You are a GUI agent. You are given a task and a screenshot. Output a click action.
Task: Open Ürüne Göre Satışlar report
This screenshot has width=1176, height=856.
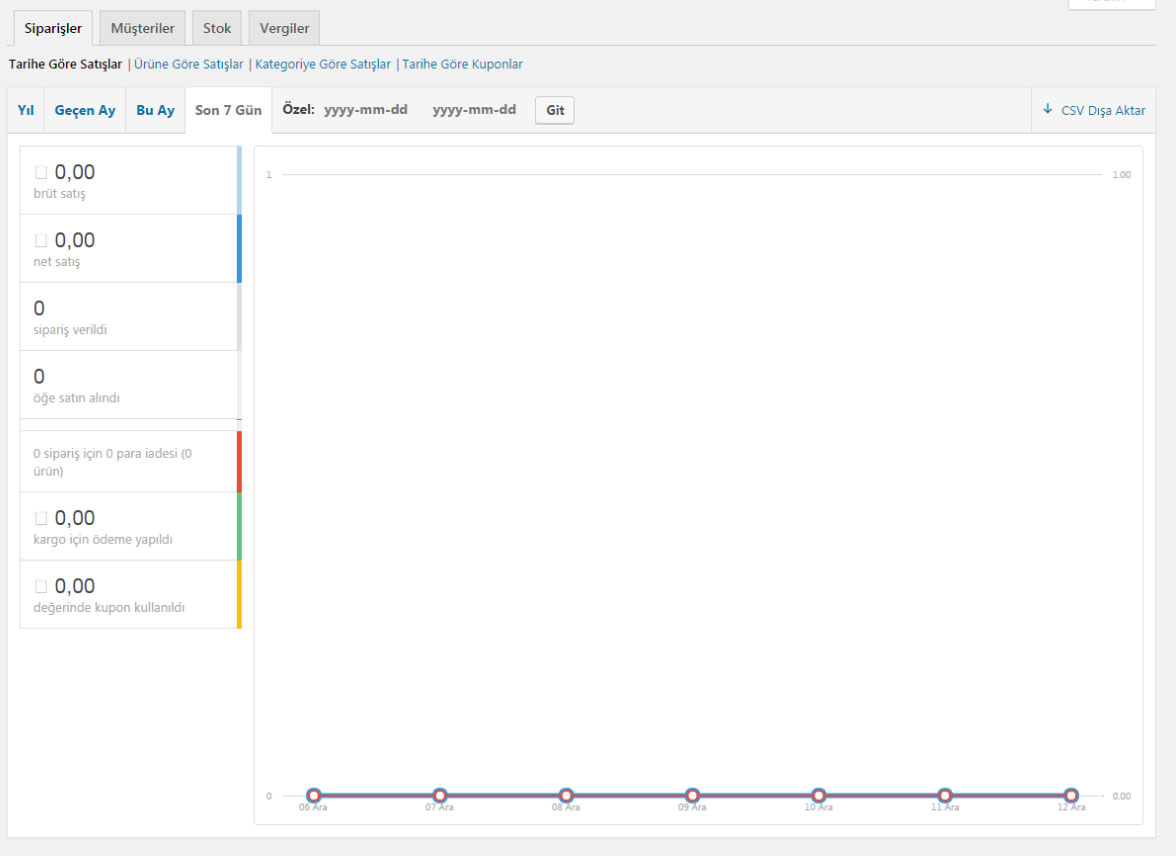pyautogui.click(x=188, y=65)
